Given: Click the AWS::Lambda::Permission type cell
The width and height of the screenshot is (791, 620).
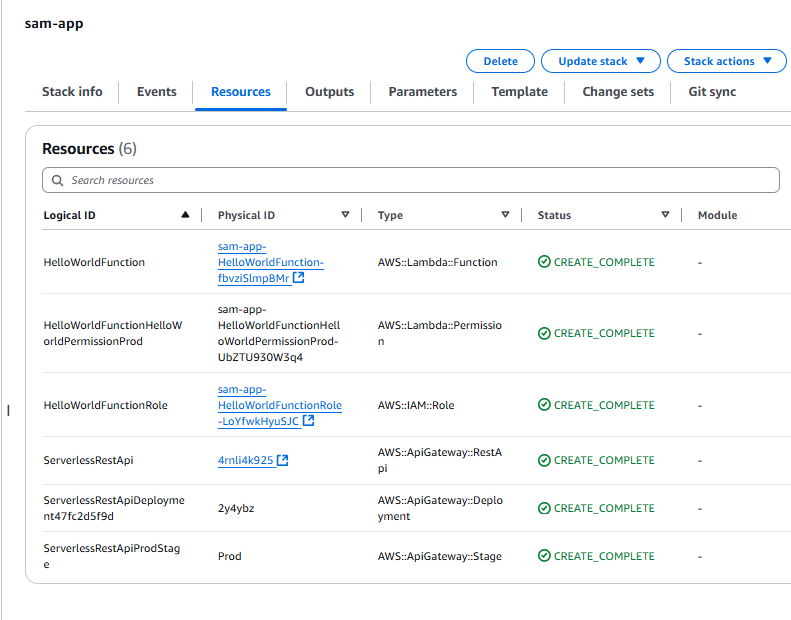Looking at the screenshot, I should tap(440, 333).
